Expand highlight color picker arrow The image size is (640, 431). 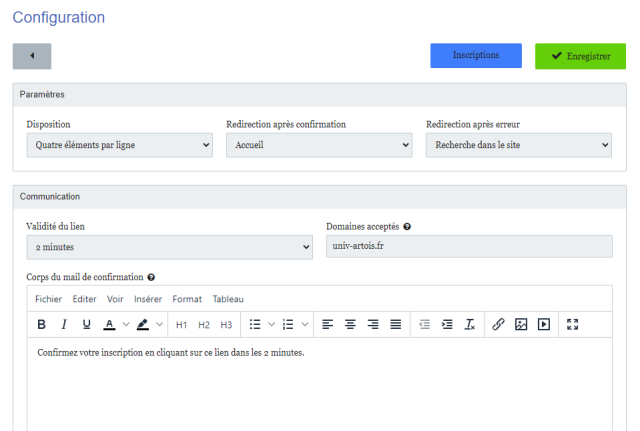159,324
